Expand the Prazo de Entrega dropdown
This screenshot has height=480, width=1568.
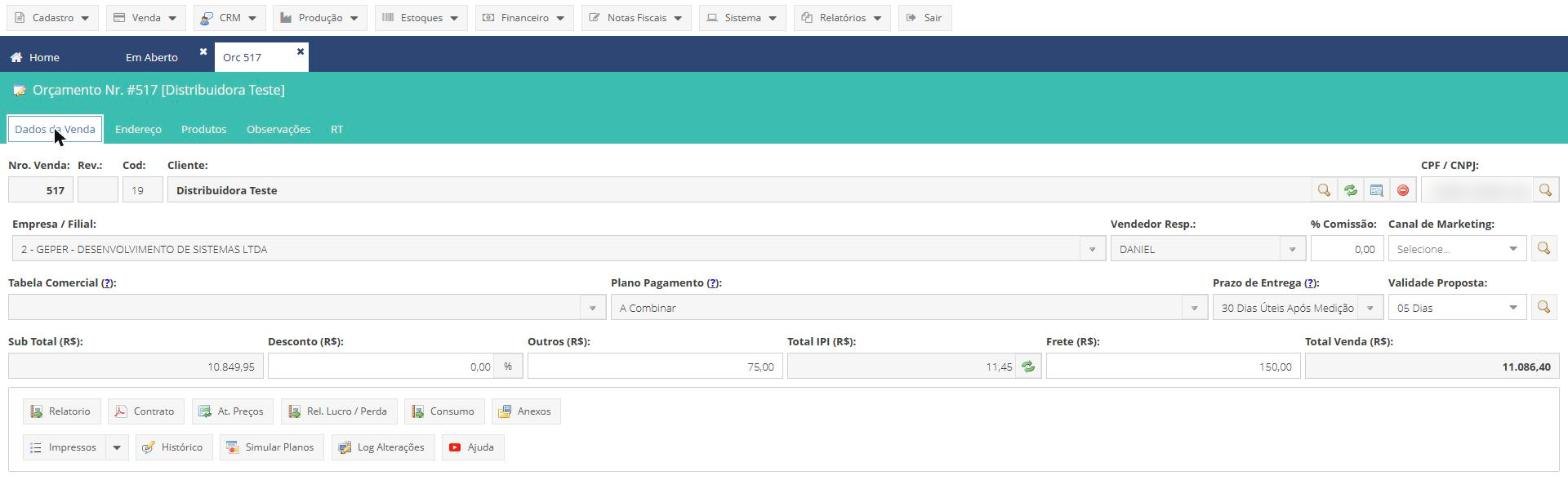(x=1371, y=308)
